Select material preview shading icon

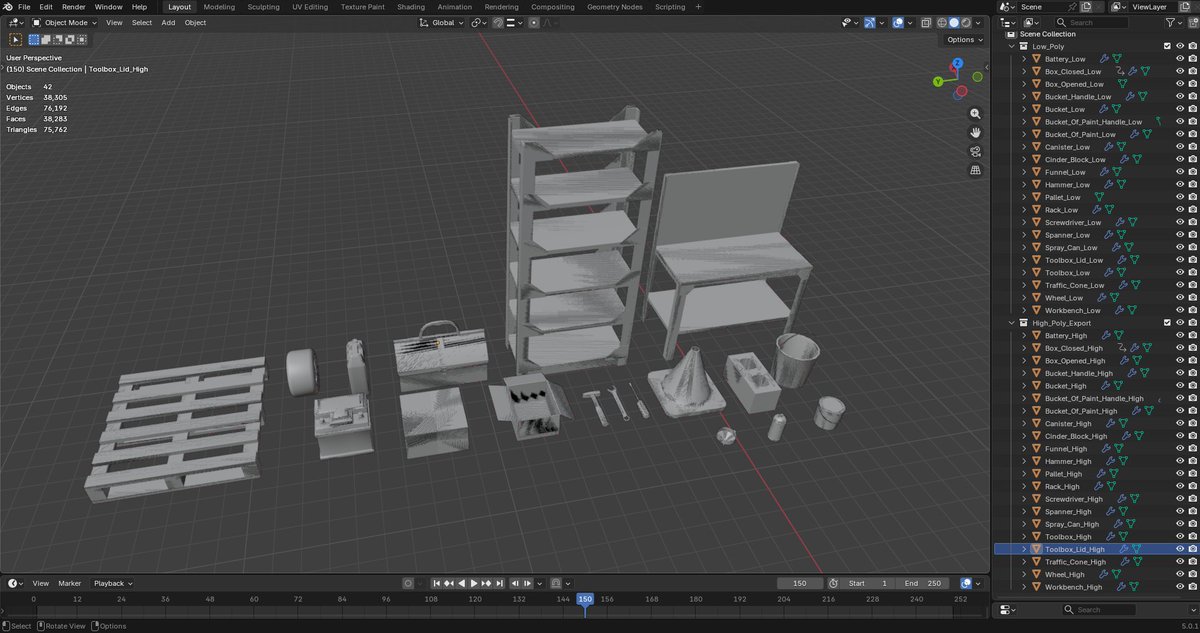[x=965, y=22]
